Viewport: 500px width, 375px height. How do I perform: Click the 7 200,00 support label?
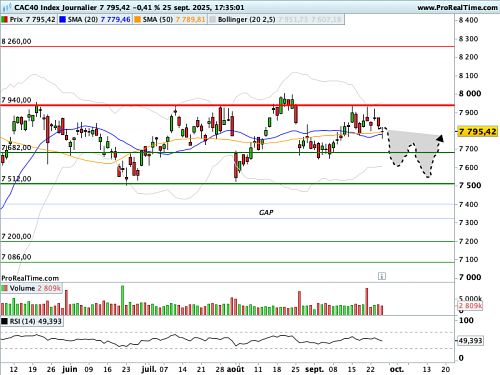[x=16, y=237]
